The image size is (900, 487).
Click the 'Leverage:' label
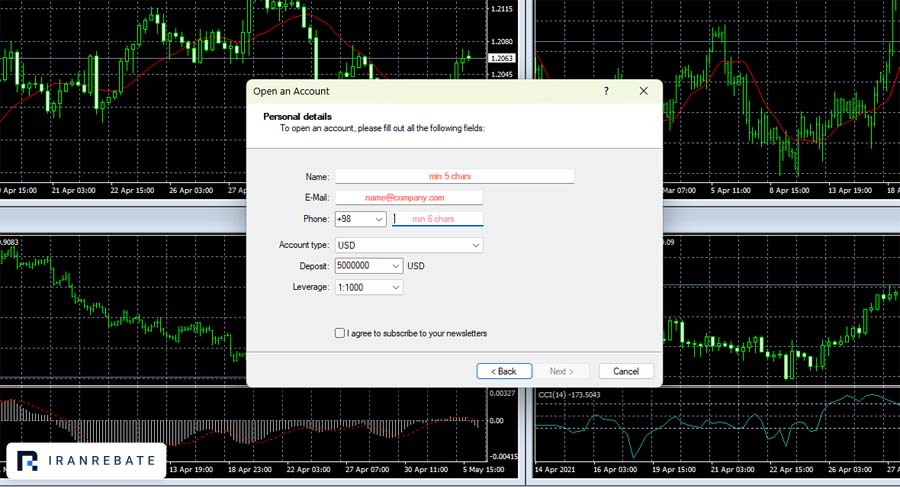(x=311, y=287)
